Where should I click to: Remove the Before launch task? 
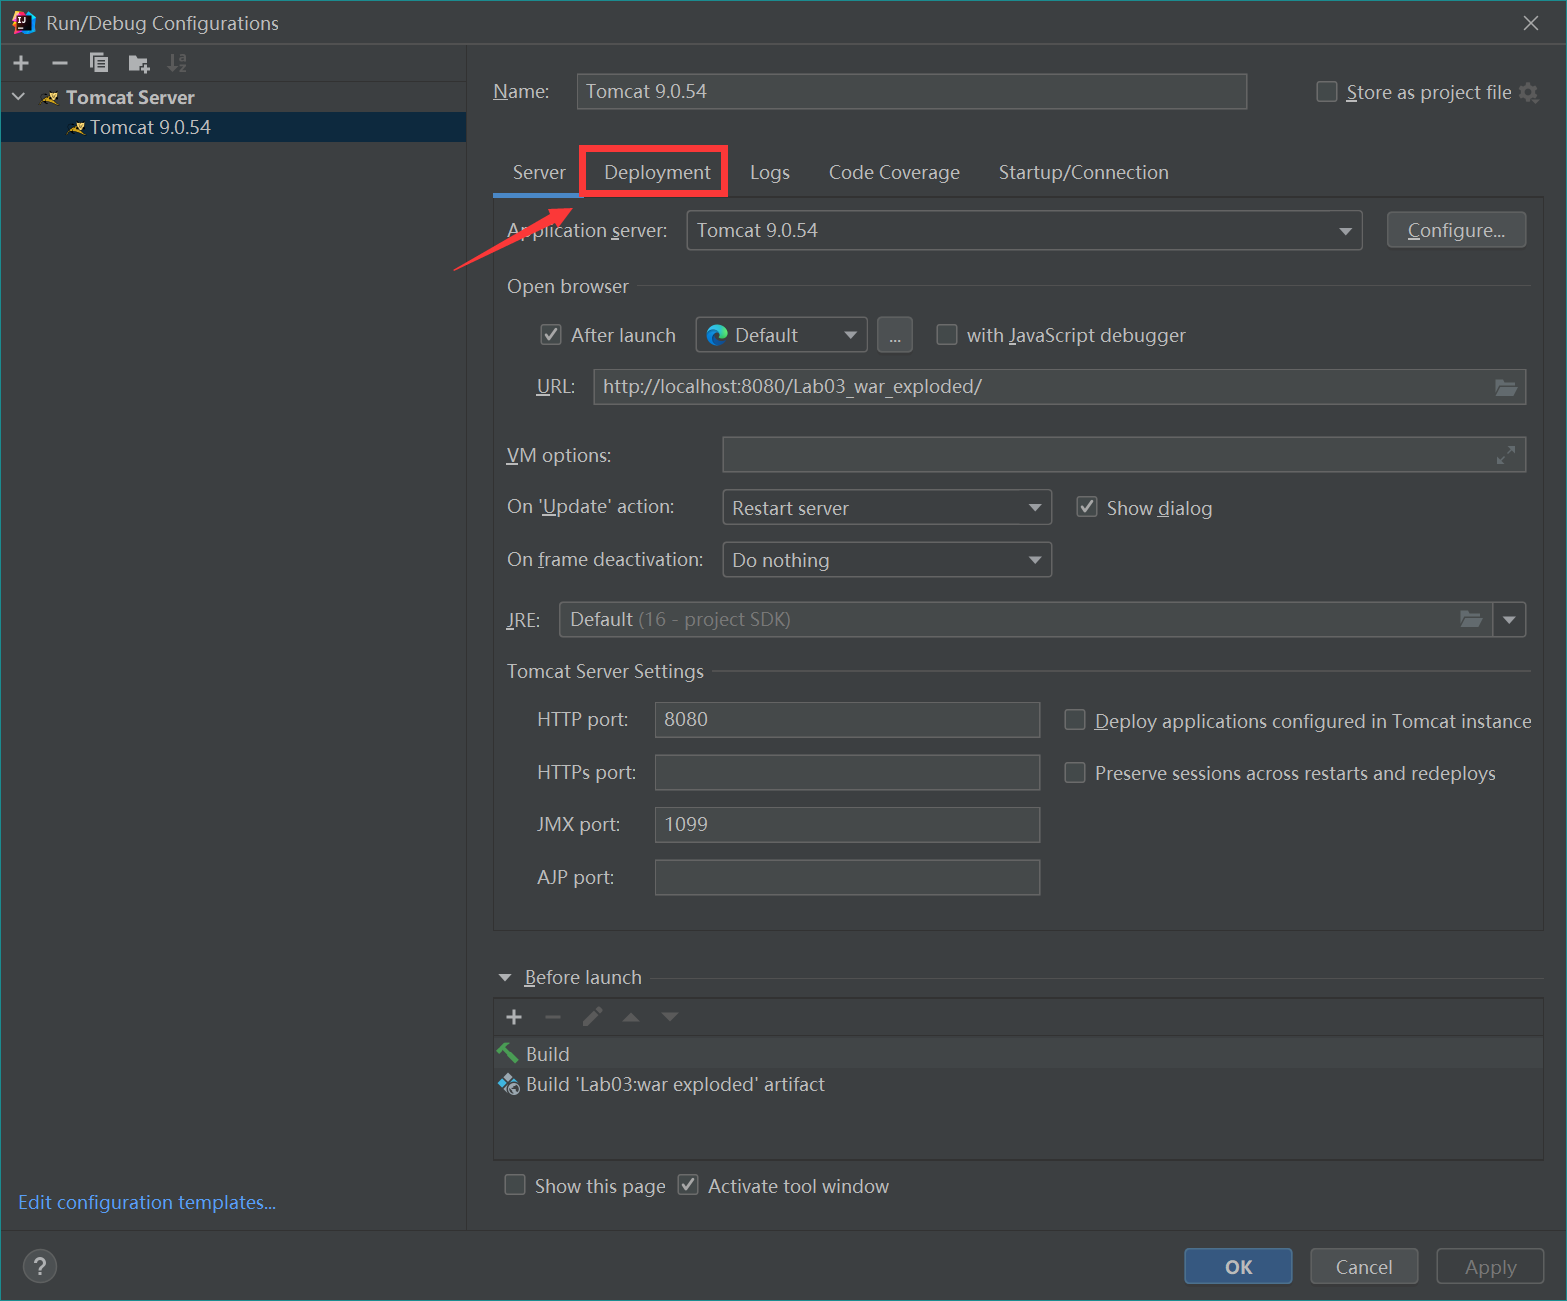pos(553,1017)
